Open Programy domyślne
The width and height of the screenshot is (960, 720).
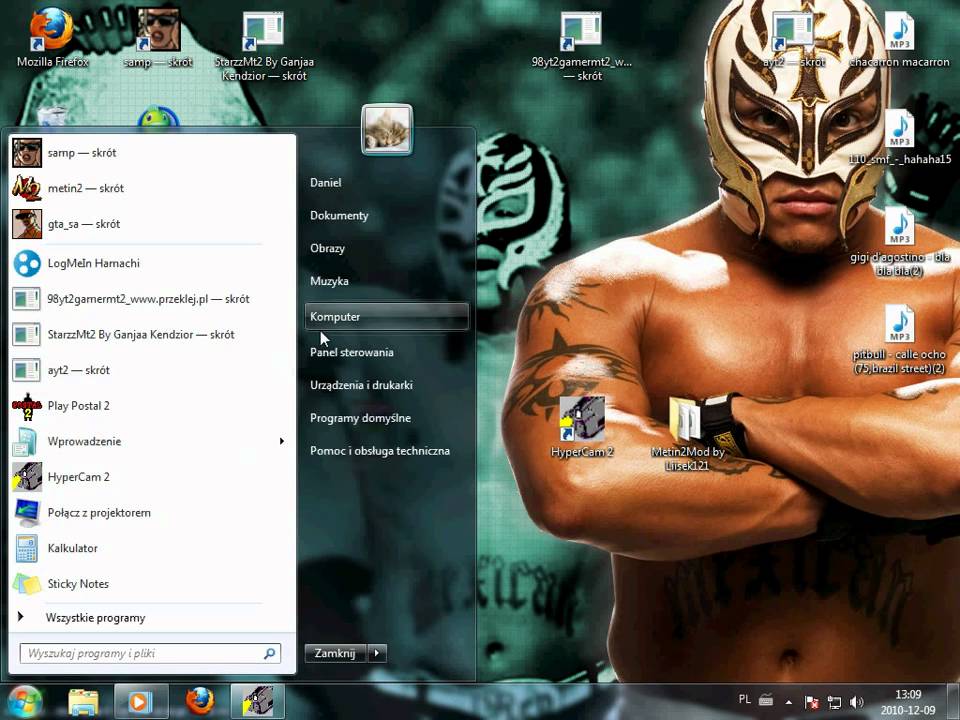[387, 418]
